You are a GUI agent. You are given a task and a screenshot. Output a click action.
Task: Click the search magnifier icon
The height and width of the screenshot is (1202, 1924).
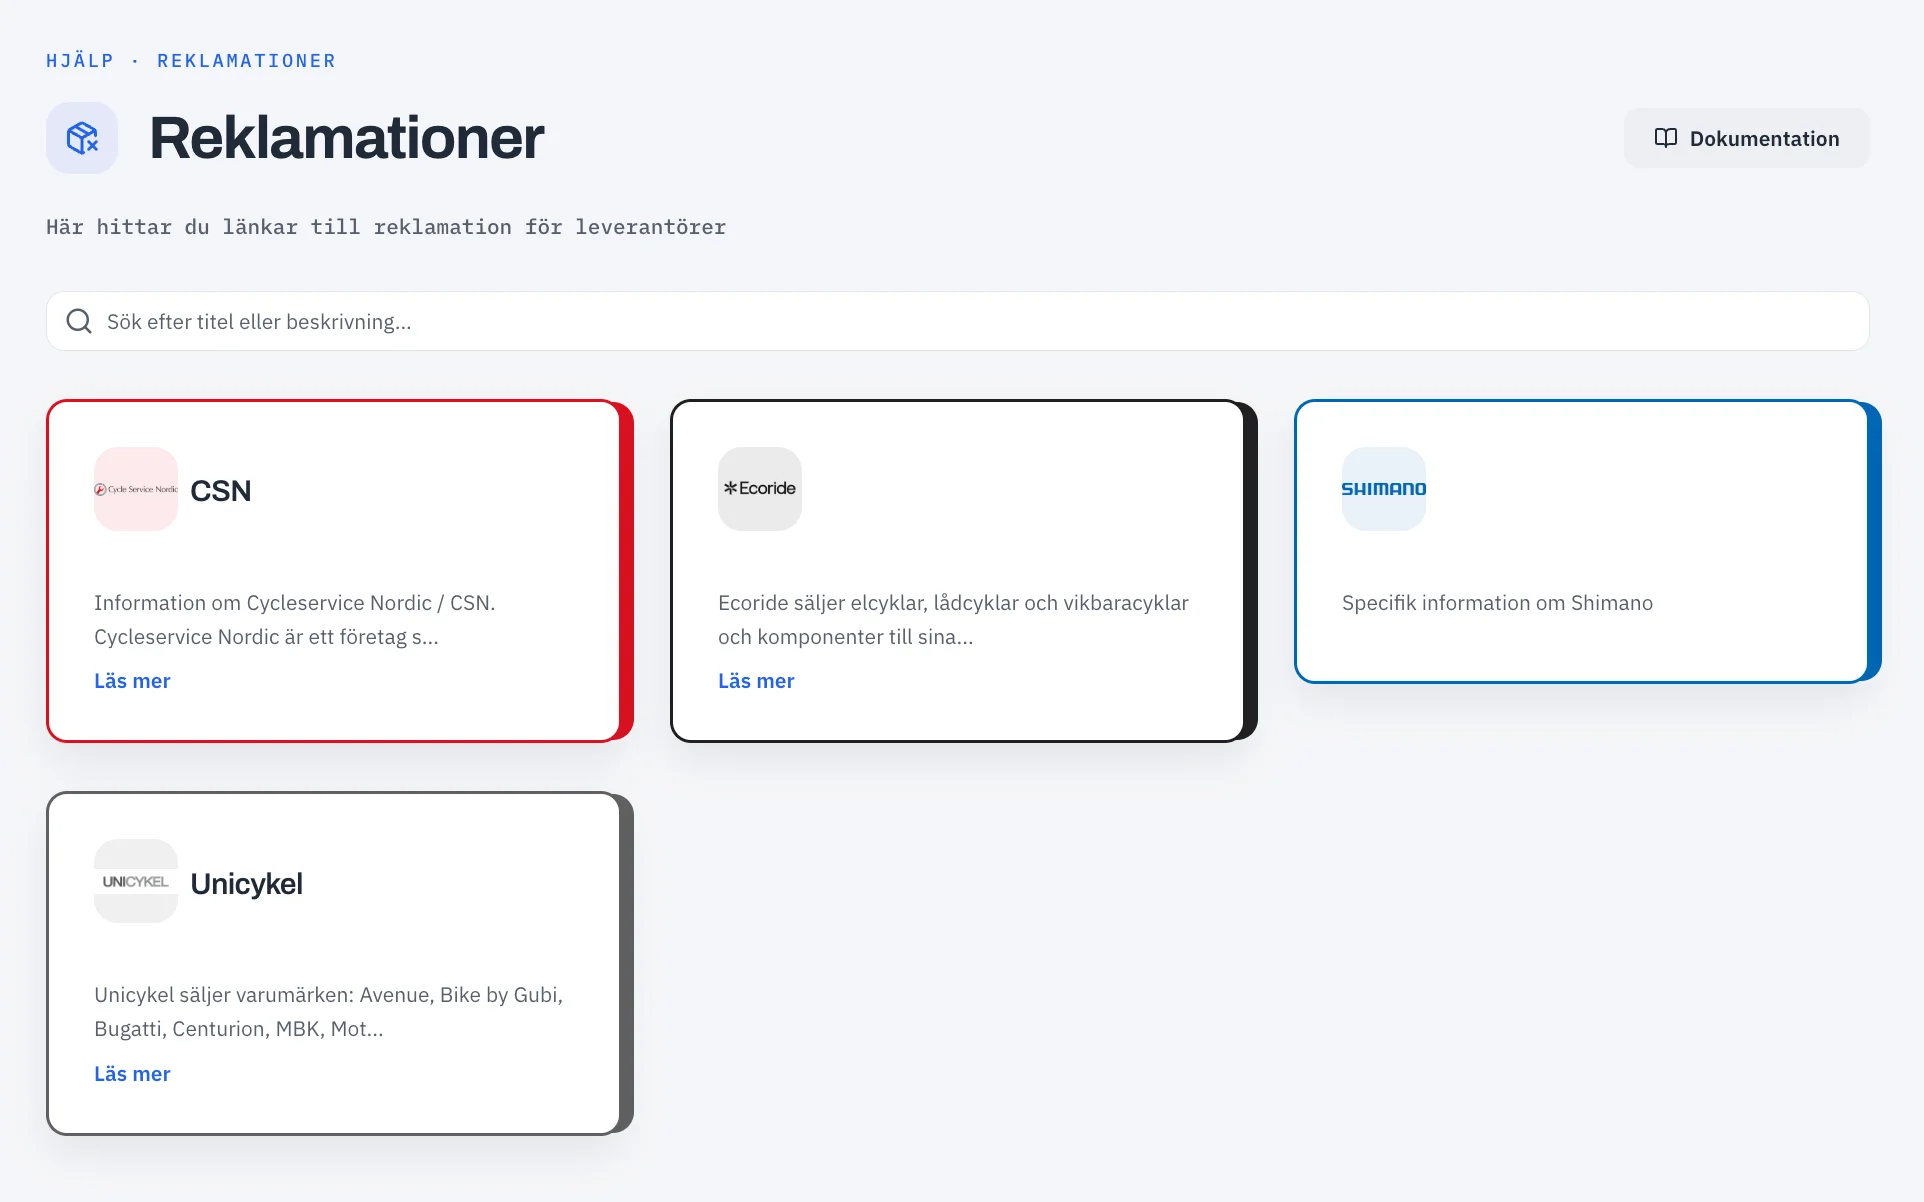[x=79, y=321]
